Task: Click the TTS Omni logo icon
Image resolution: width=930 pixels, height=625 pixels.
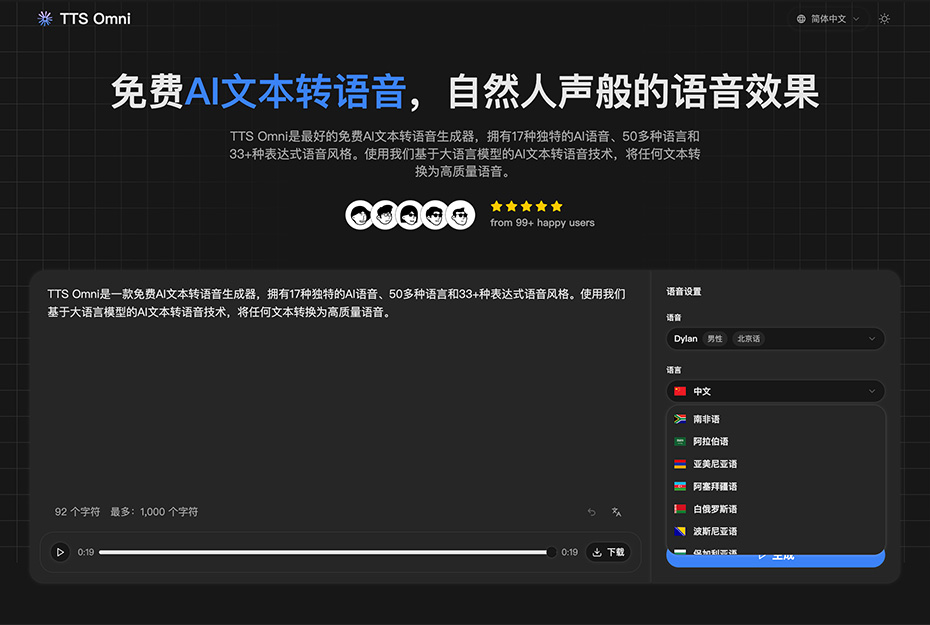Action: [x=45, y=19]
